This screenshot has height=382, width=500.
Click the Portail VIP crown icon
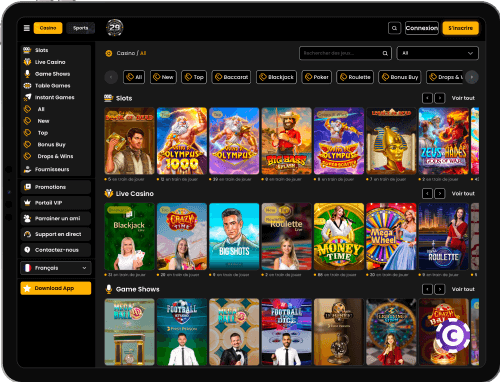point(27,203)
